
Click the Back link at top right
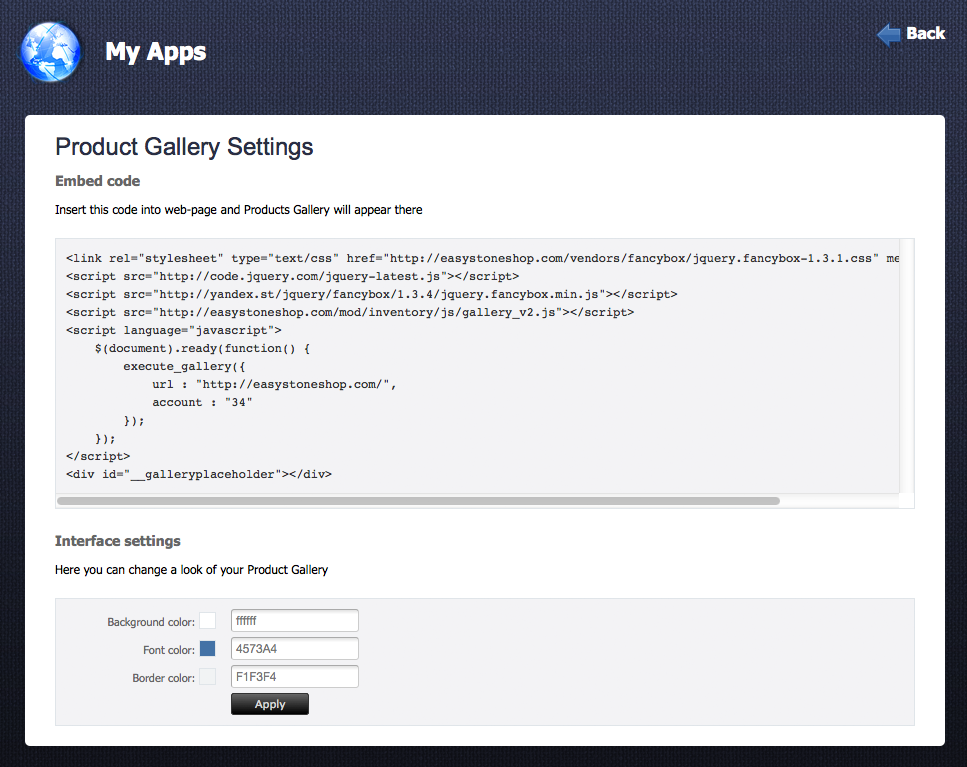924,33
